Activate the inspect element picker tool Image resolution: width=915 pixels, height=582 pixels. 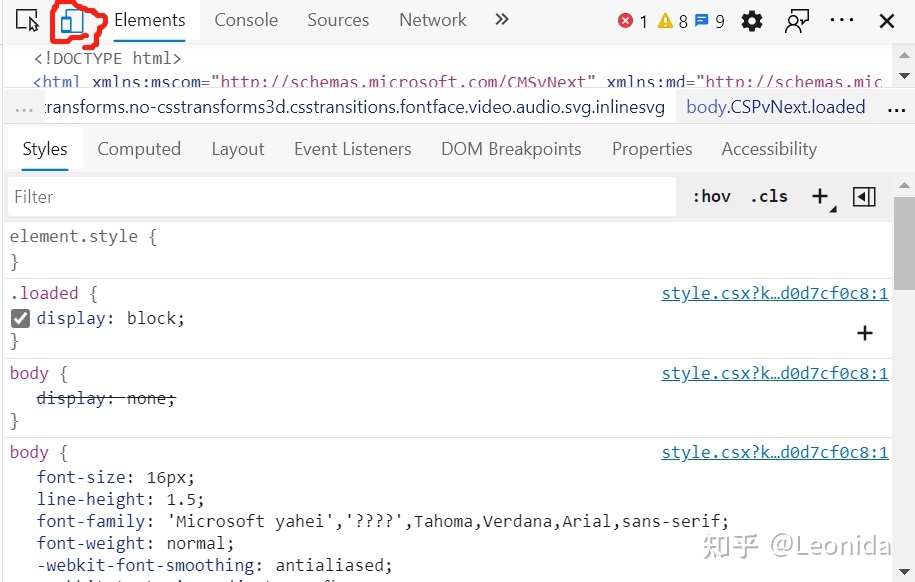click(27, 21)
